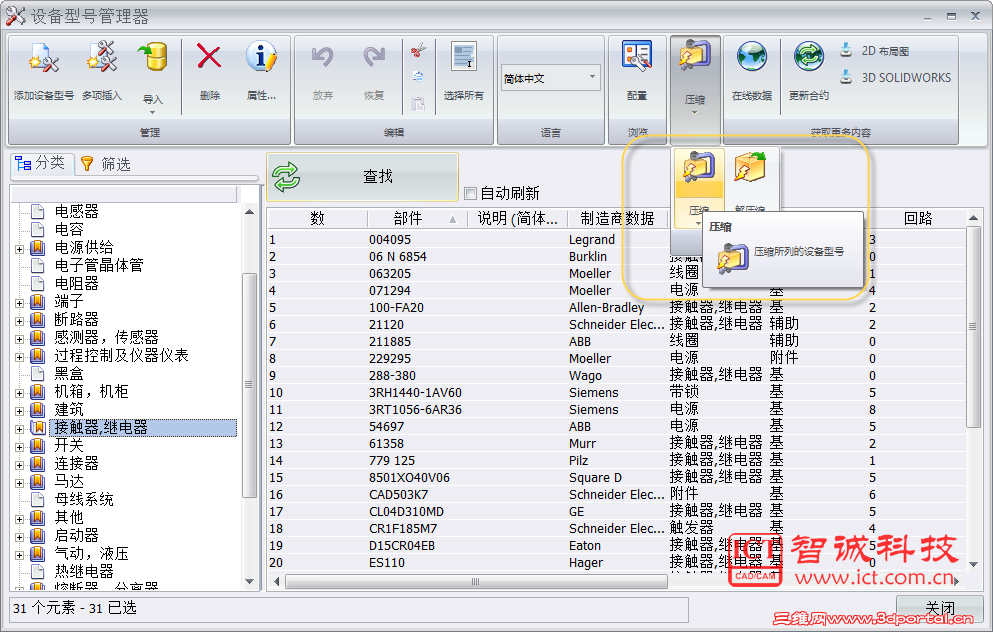The width and height of the screenshot is (993, 632).
Task: Expand the 过程控制及仪器仪表 node
Action: click(20, 357)
